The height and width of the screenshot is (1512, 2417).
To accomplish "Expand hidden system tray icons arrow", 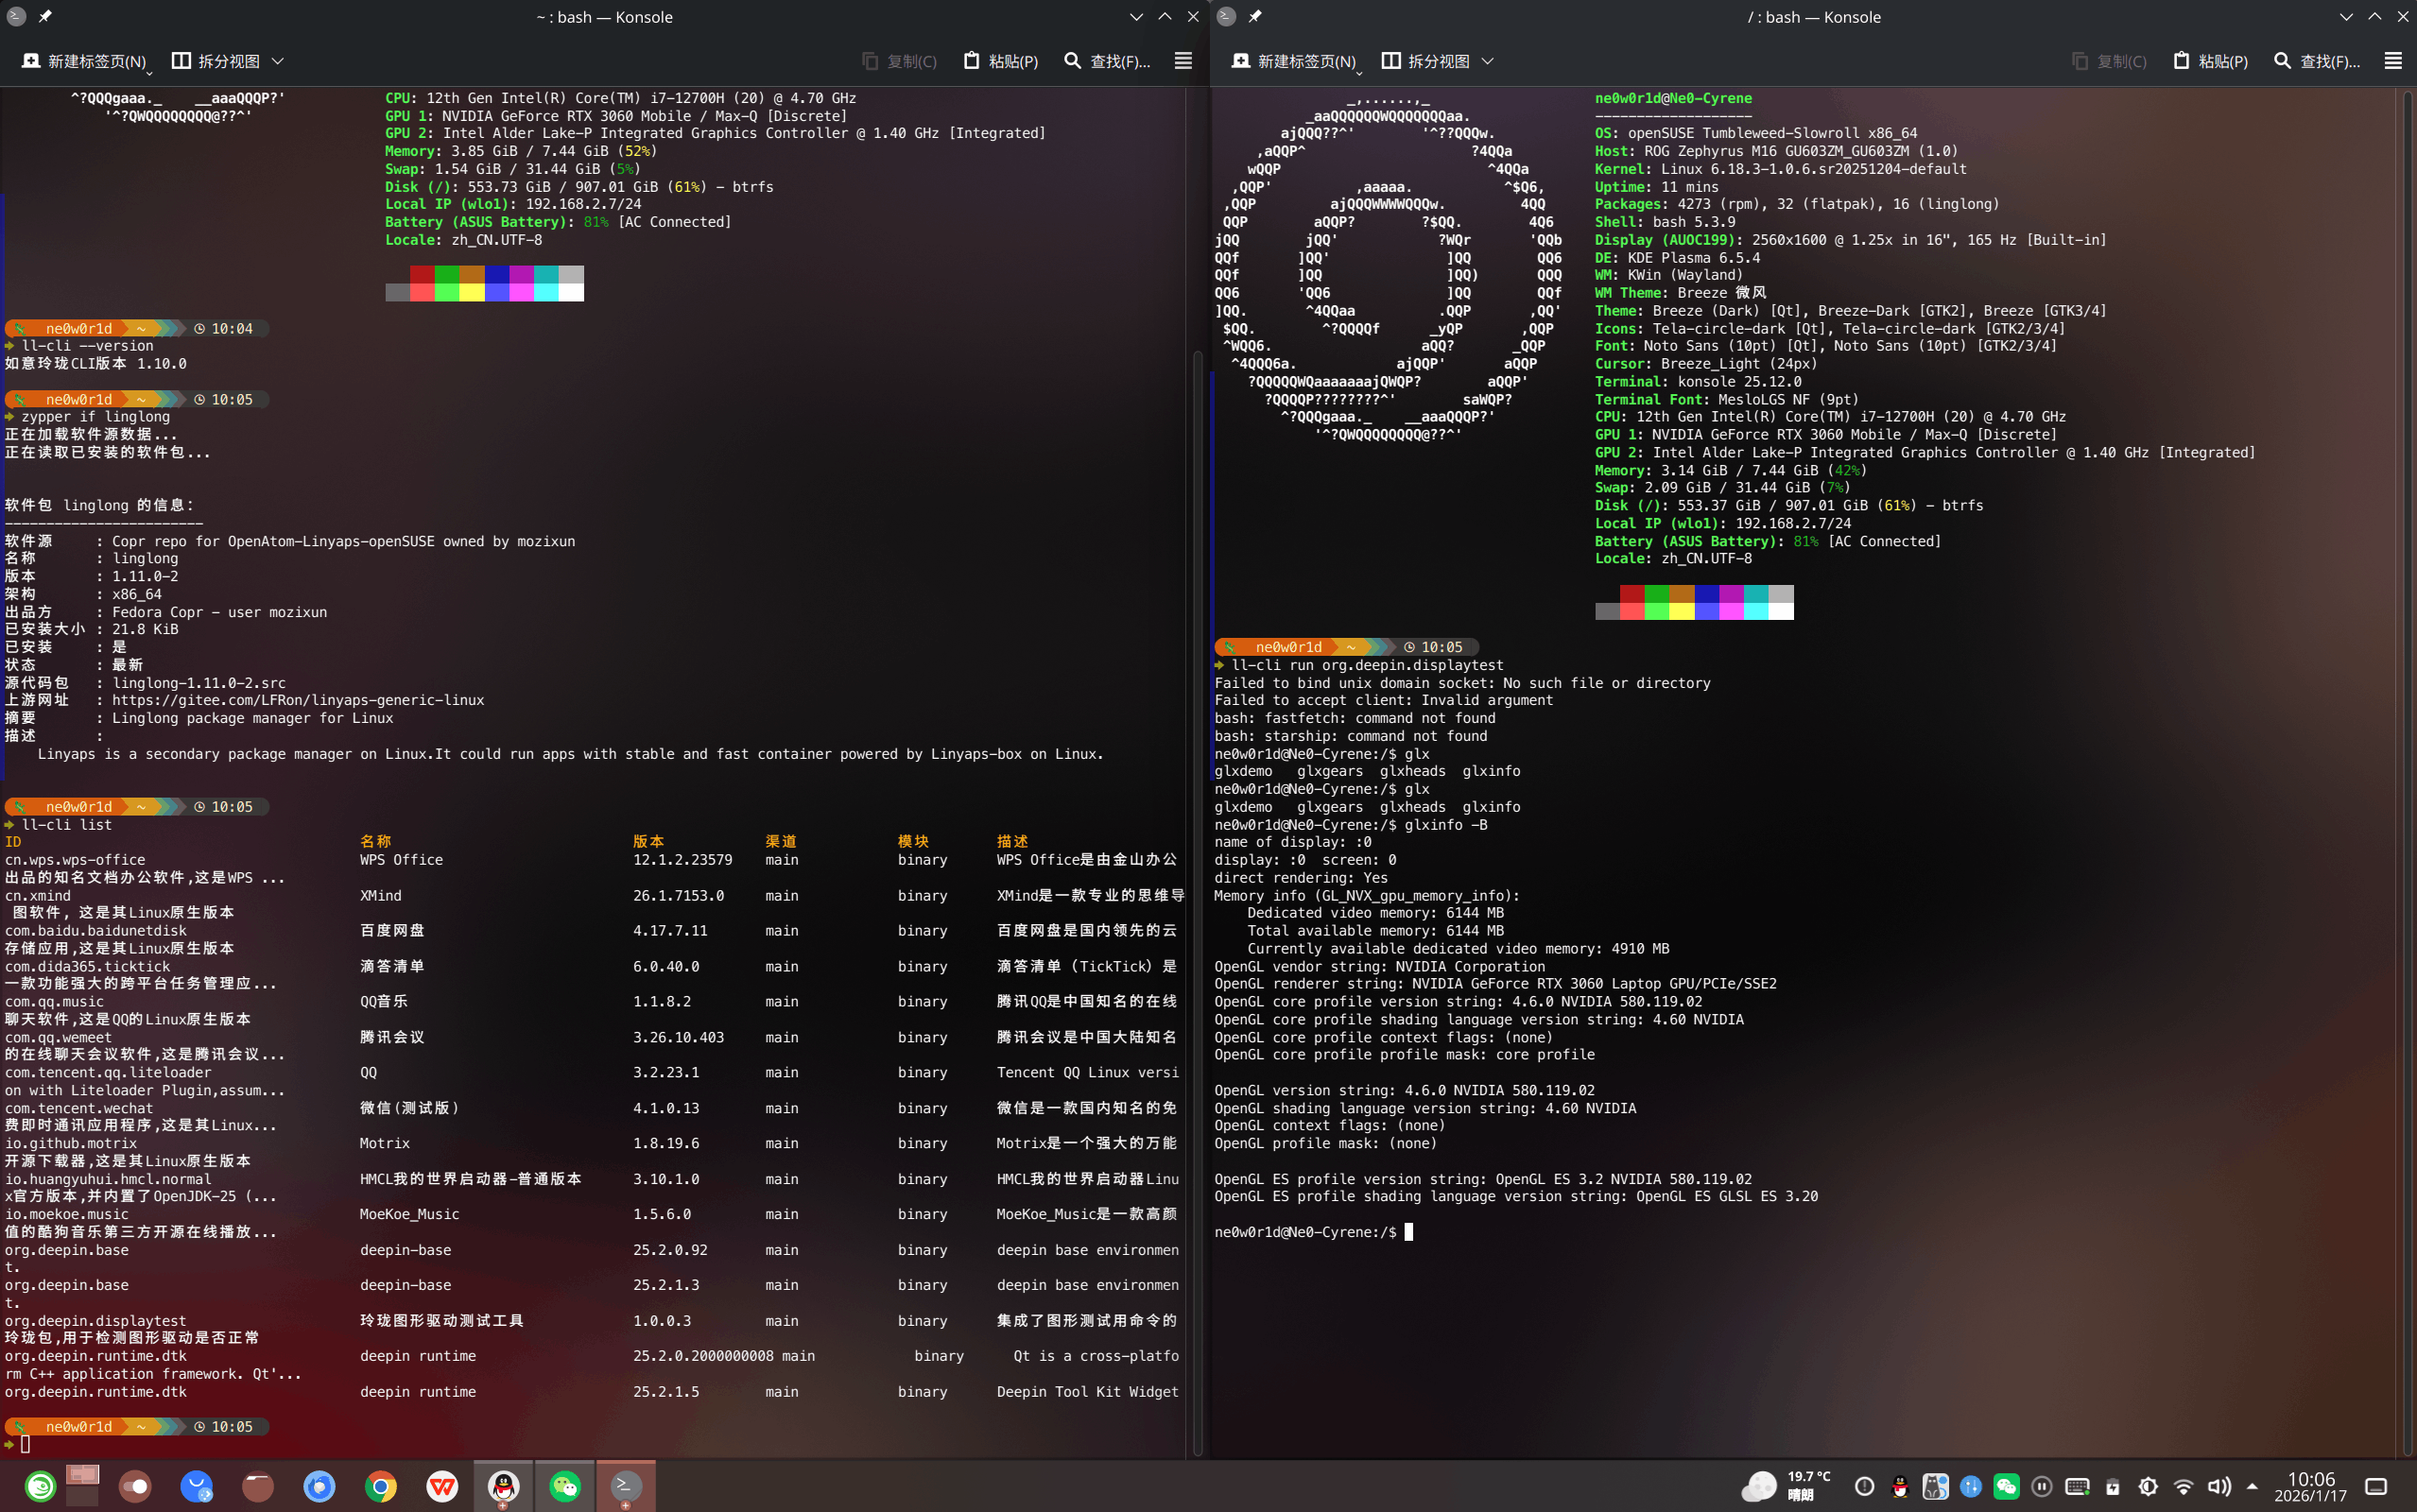I will click(2252, 1486).
